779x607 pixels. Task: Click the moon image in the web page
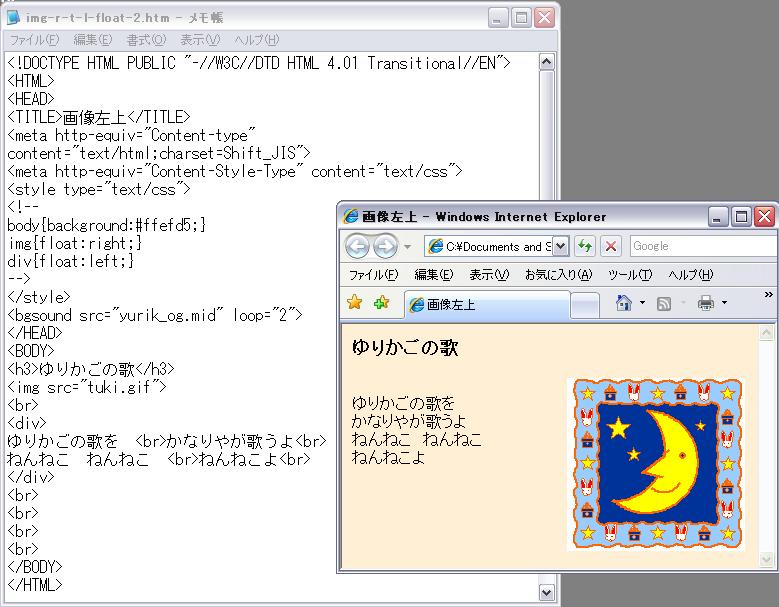point(656,464)
